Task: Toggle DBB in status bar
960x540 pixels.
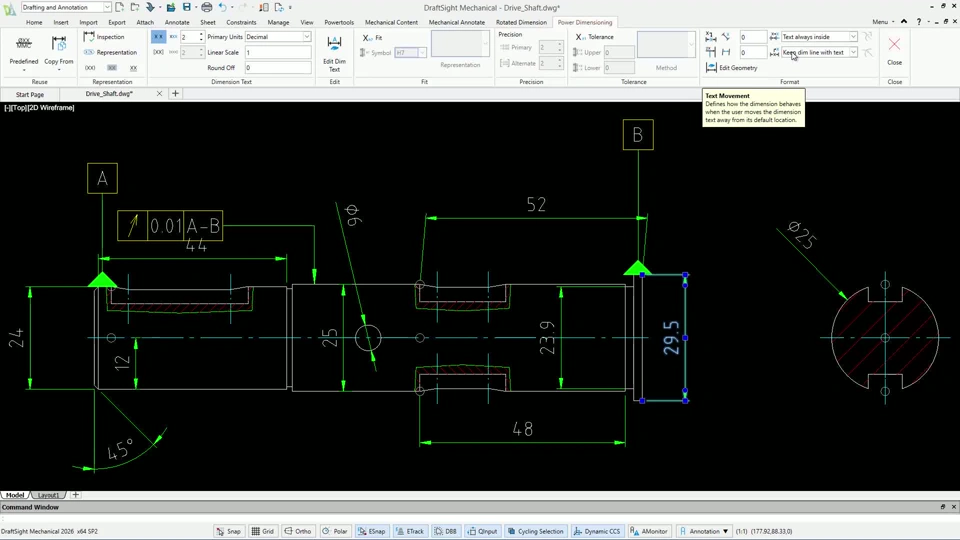Action: tap(445, 531)
